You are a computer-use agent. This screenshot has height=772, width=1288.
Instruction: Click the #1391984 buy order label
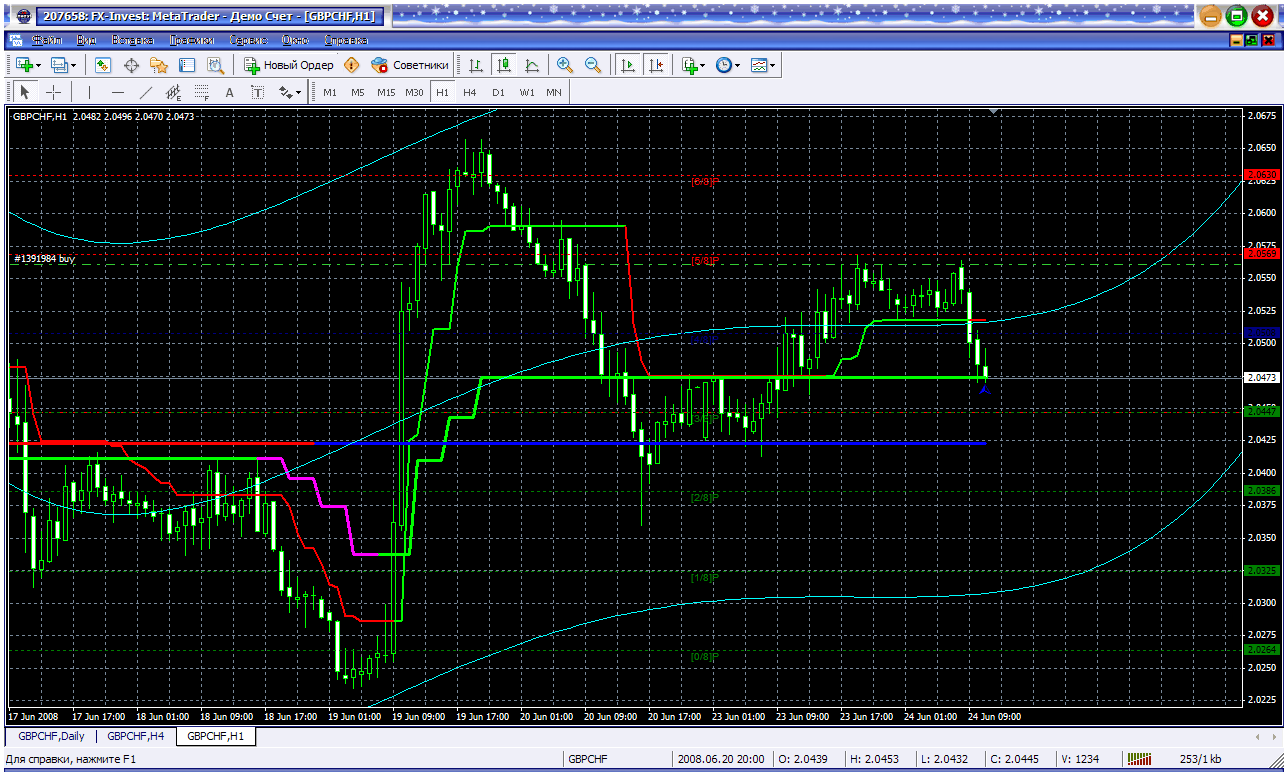pos(44,259)
